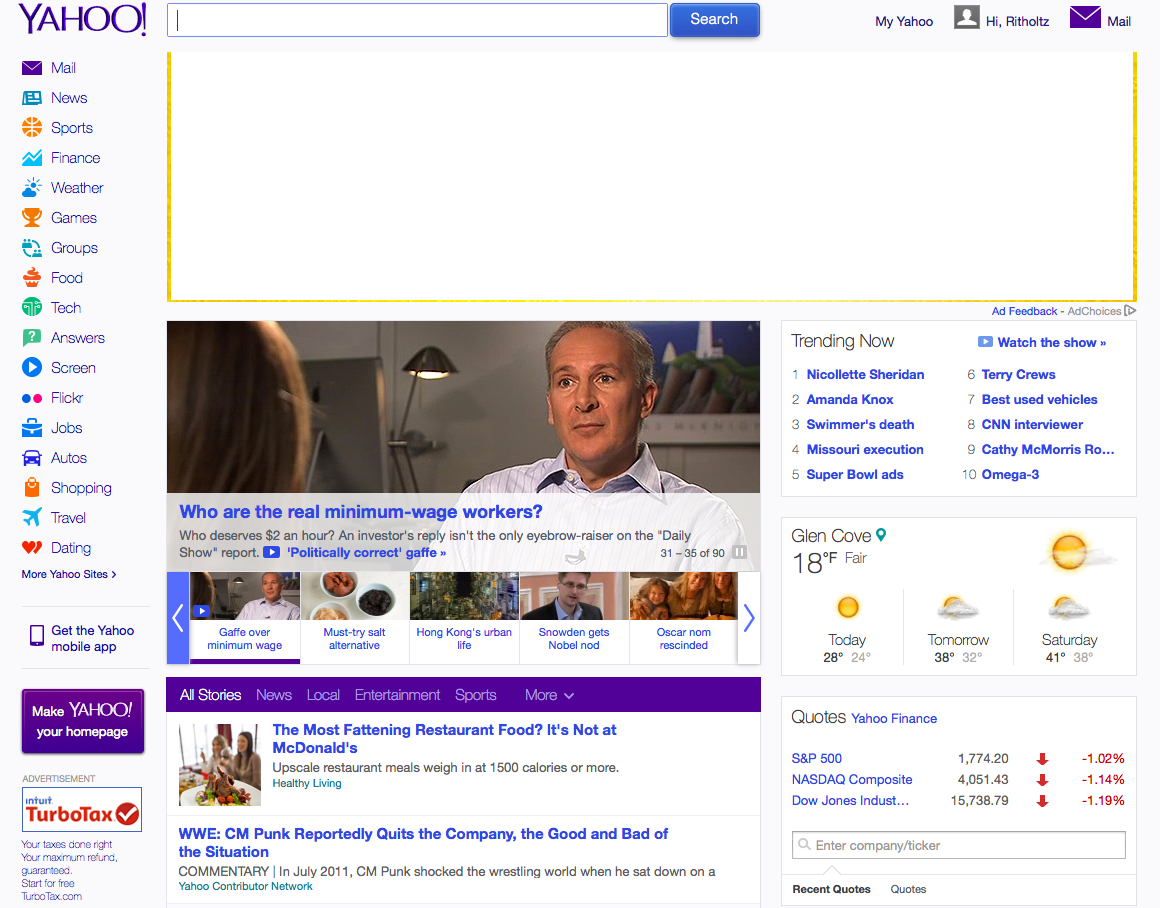
Task: Open the Finance chart icon in sidebar
Action: coord(32,158)
